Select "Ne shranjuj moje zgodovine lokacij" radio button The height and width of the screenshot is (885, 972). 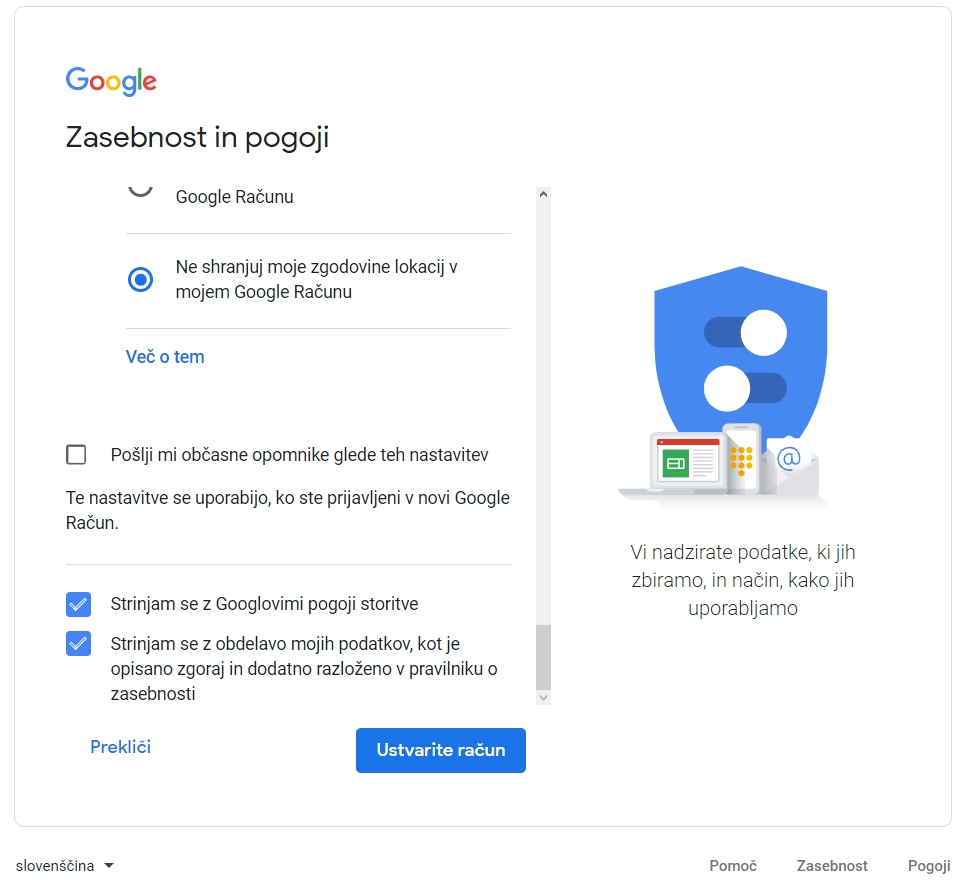point(141,280)
